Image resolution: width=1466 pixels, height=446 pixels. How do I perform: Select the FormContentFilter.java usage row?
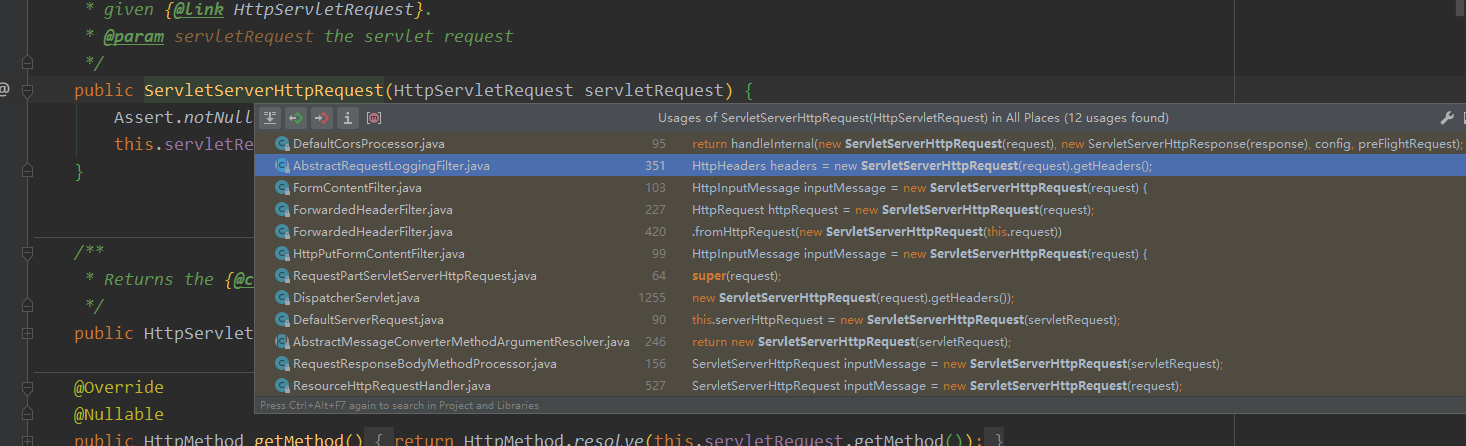356,188
